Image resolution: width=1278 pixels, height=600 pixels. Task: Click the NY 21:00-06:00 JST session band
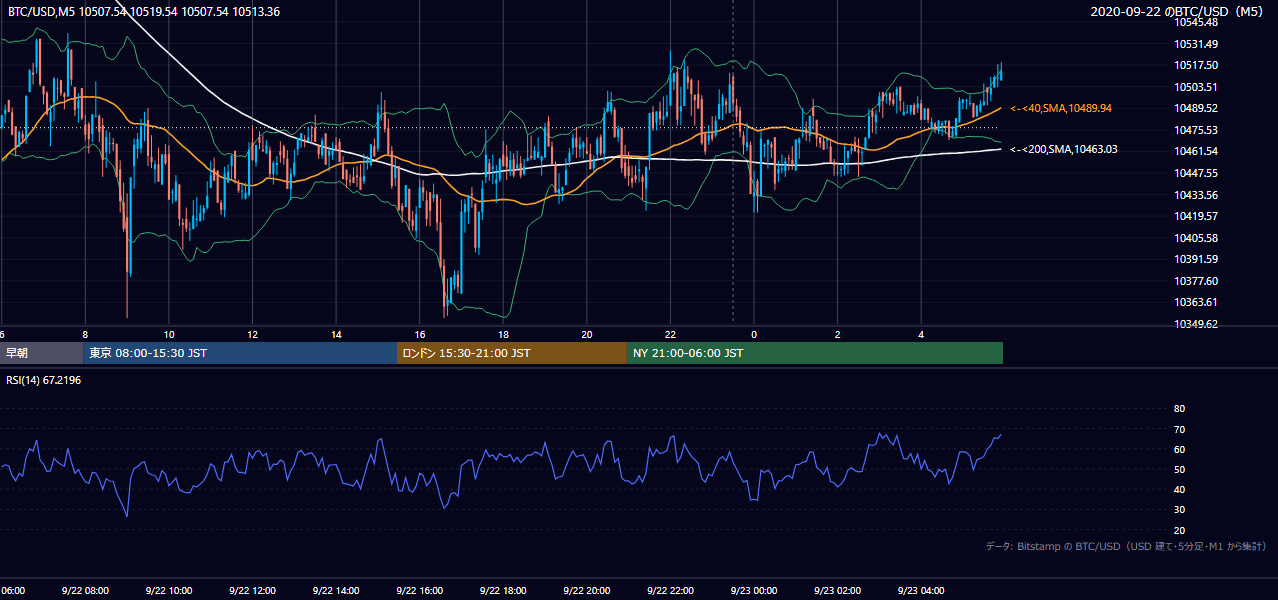point(815,353)
